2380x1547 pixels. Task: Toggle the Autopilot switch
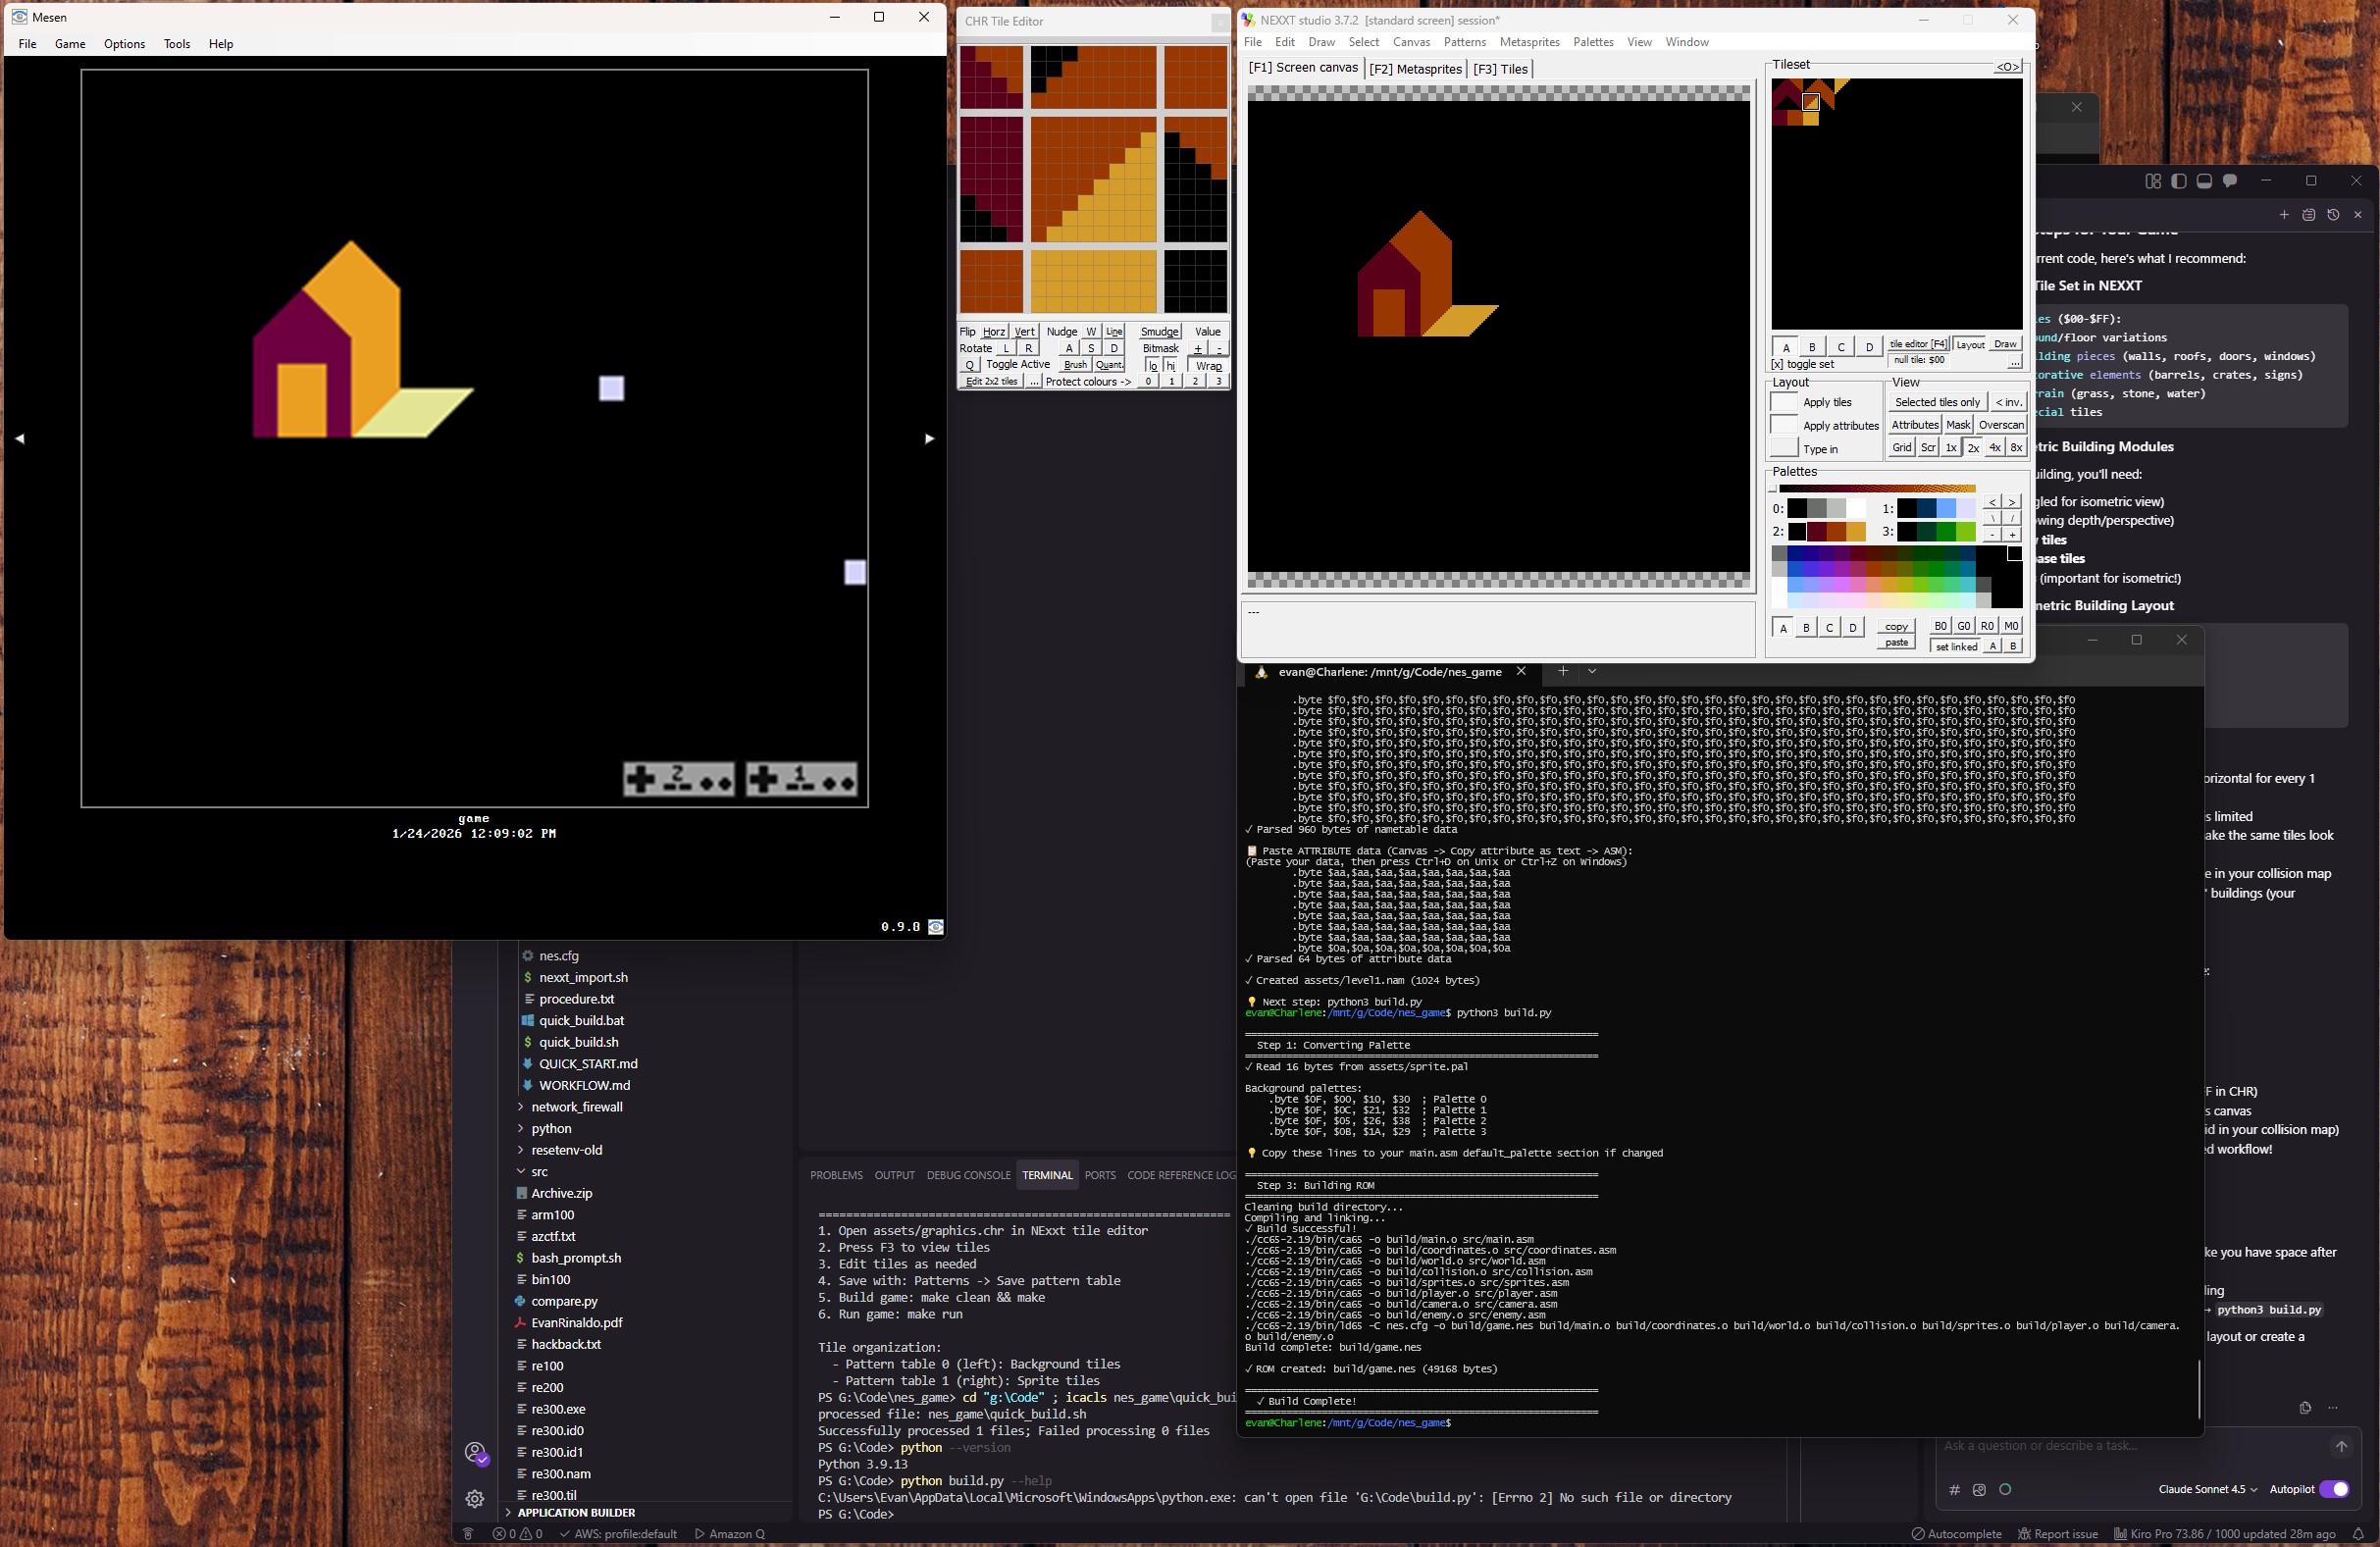point(2333,1489)
